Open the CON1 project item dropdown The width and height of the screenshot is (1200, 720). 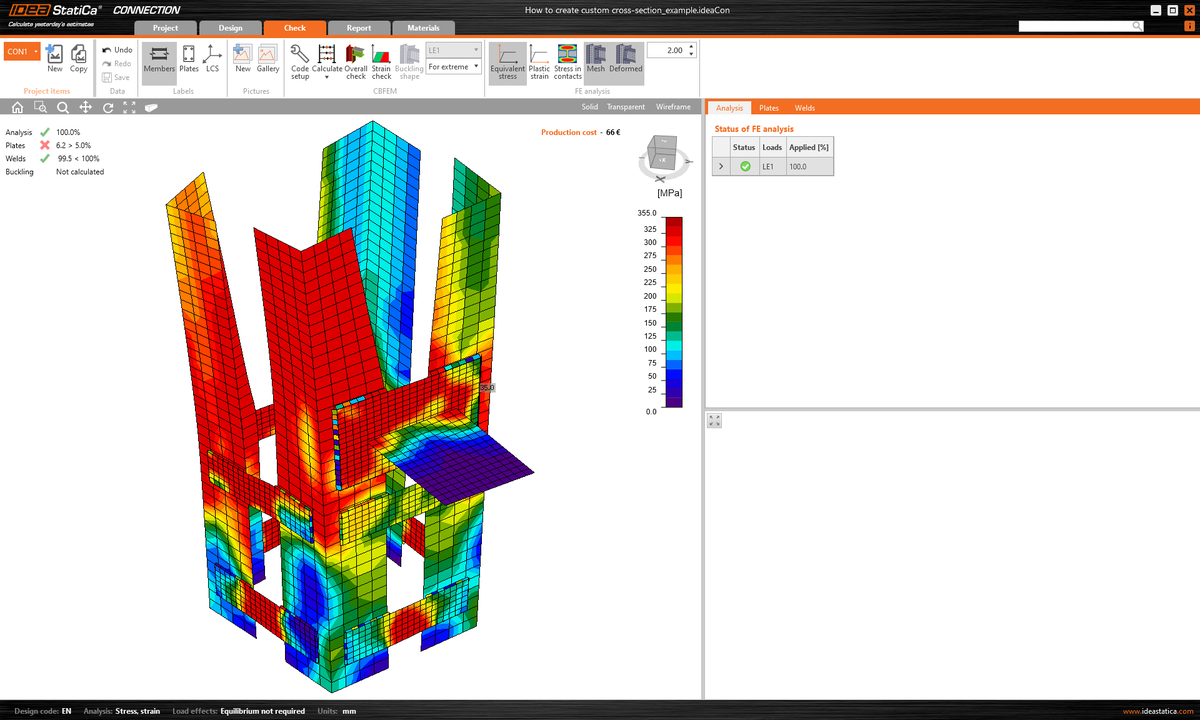(37, 50)
